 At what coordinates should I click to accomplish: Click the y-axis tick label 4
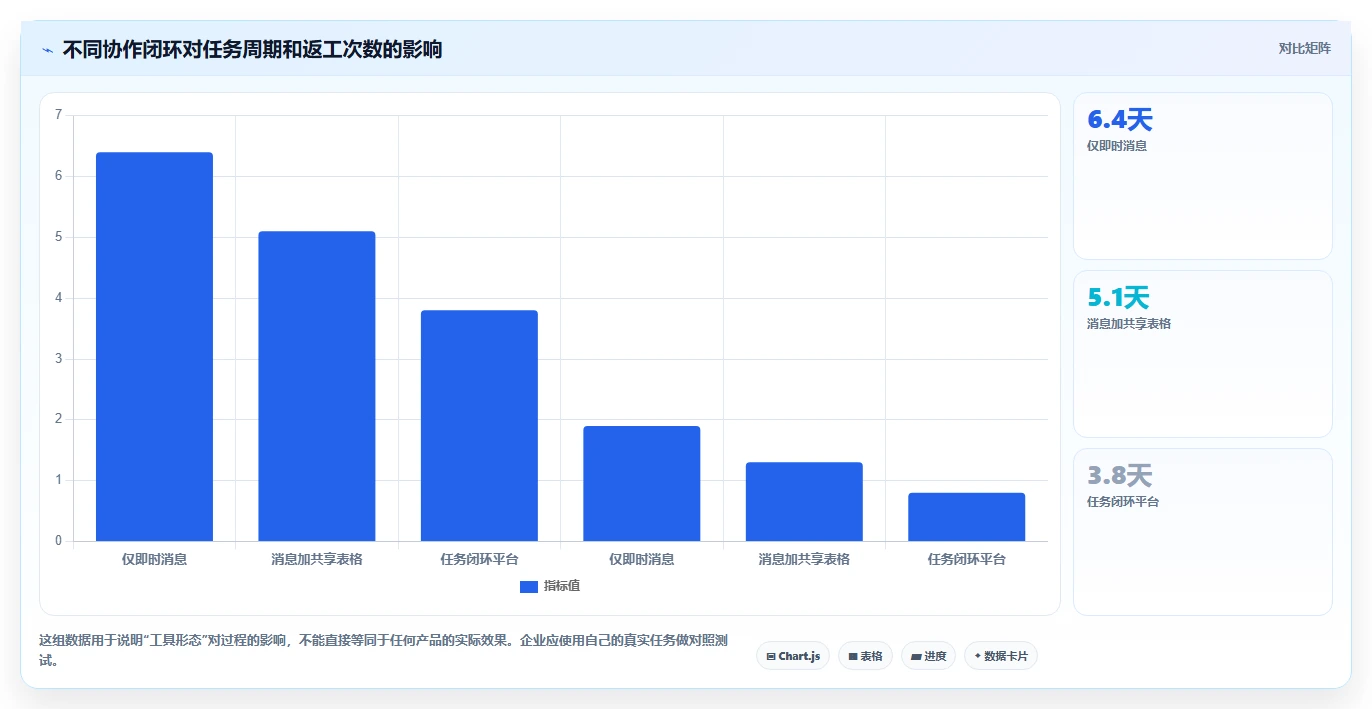[x=58, y=298]
